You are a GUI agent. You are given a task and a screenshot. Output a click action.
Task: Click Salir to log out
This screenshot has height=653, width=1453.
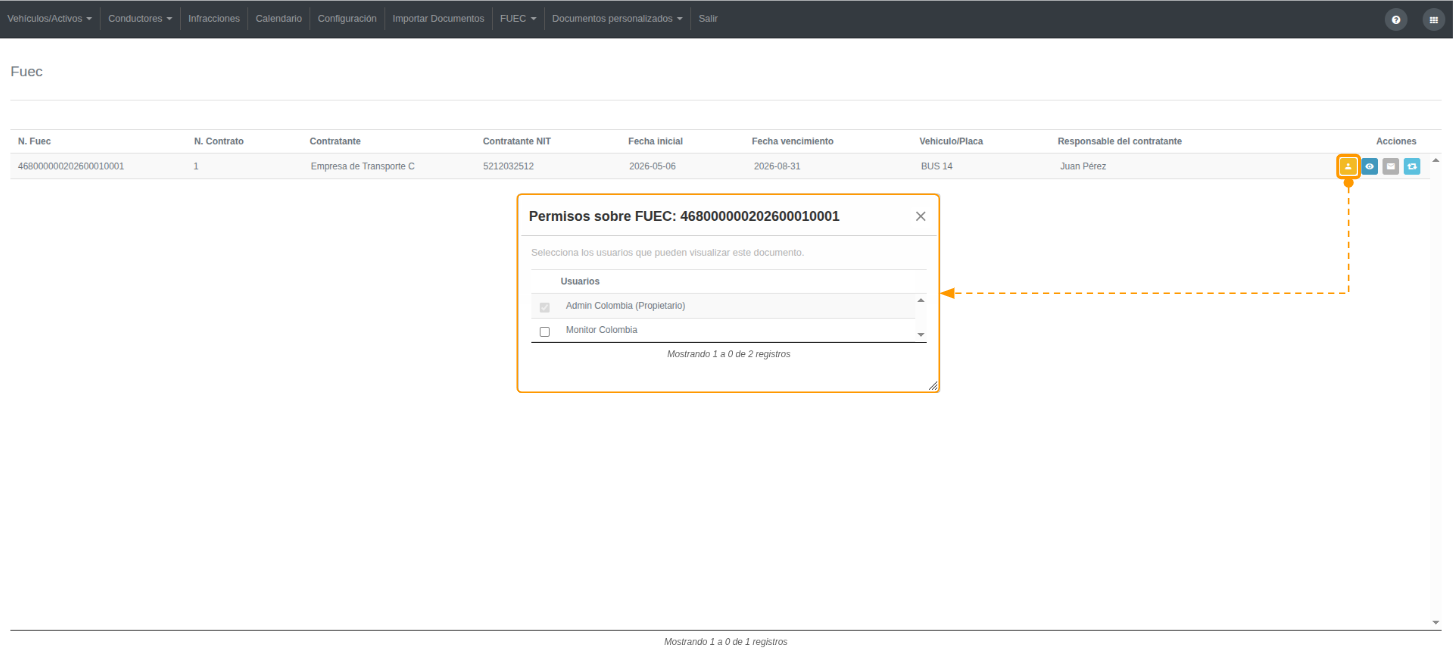coord(708,19)
